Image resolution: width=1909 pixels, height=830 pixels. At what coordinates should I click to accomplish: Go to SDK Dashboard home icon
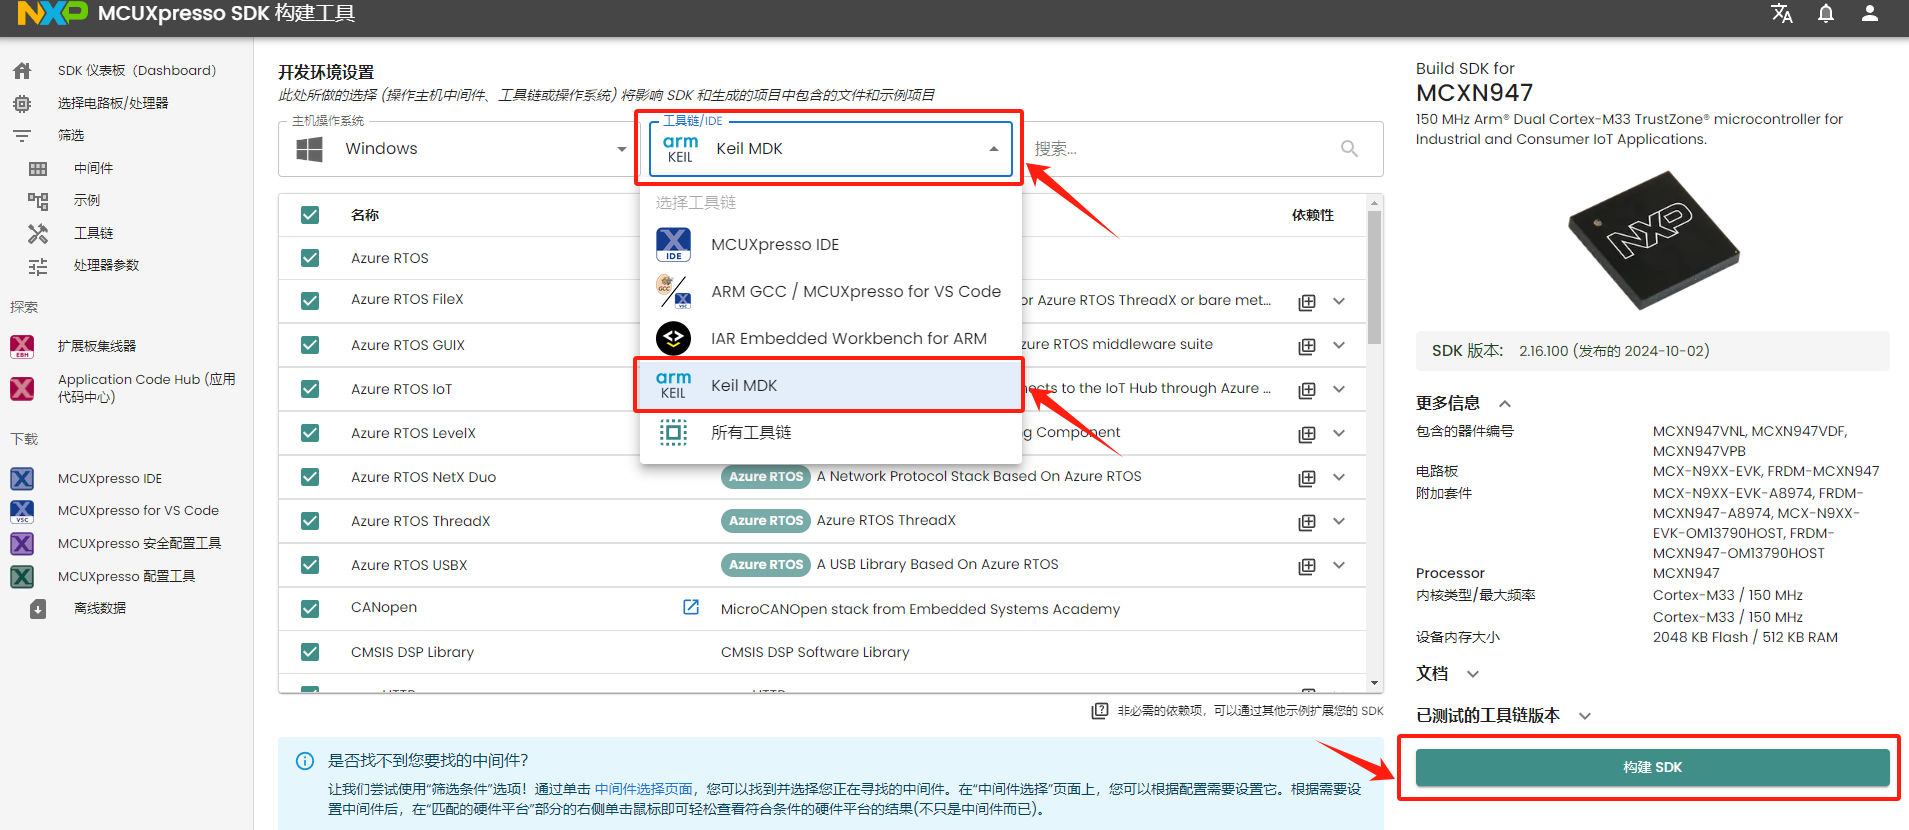point(22,71)
